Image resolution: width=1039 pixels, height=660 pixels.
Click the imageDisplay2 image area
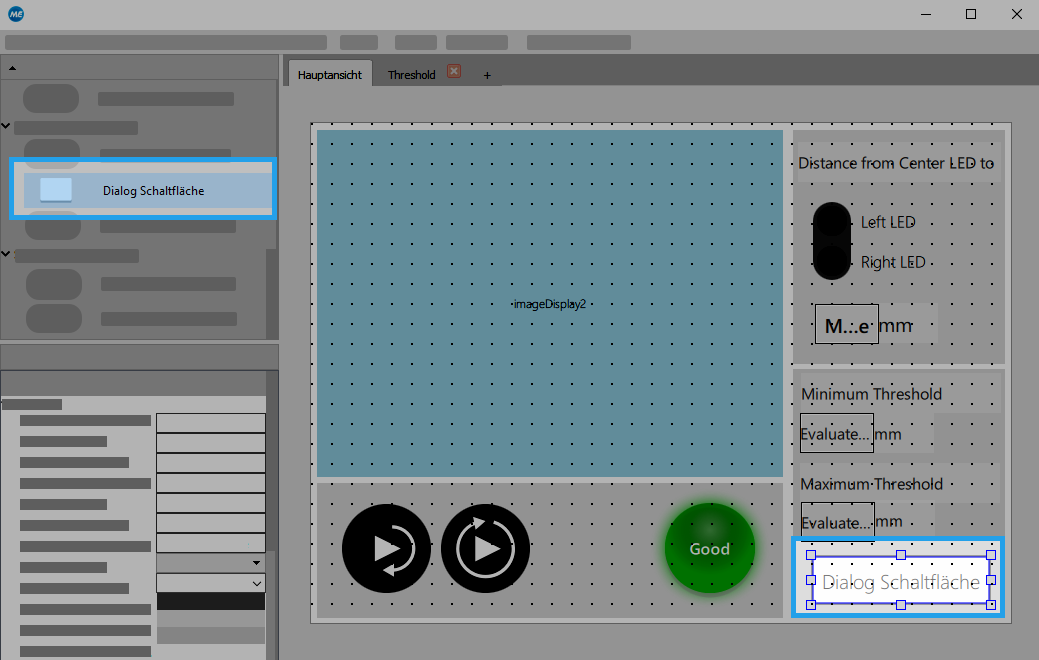point(550,303)
